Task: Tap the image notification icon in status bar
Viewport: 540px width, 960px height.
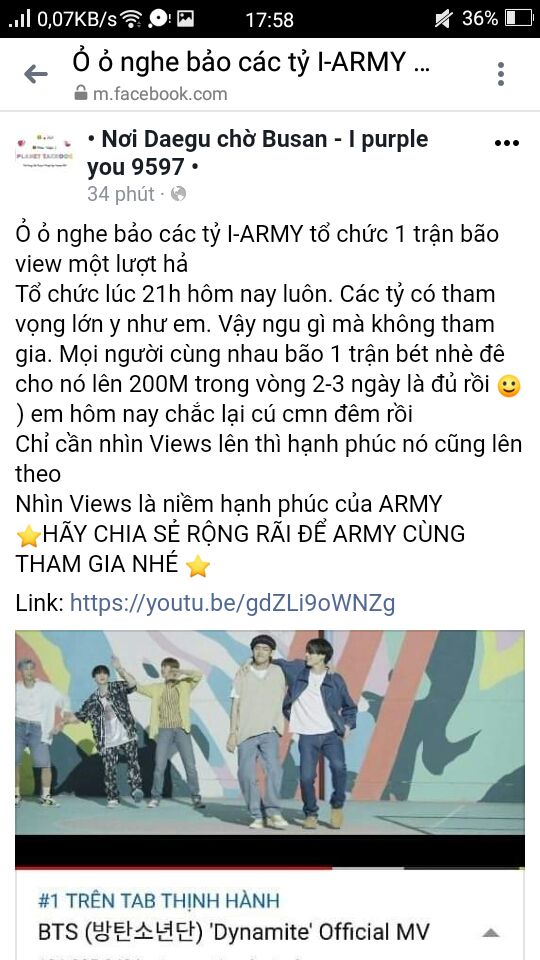Action: pos(186,19)
